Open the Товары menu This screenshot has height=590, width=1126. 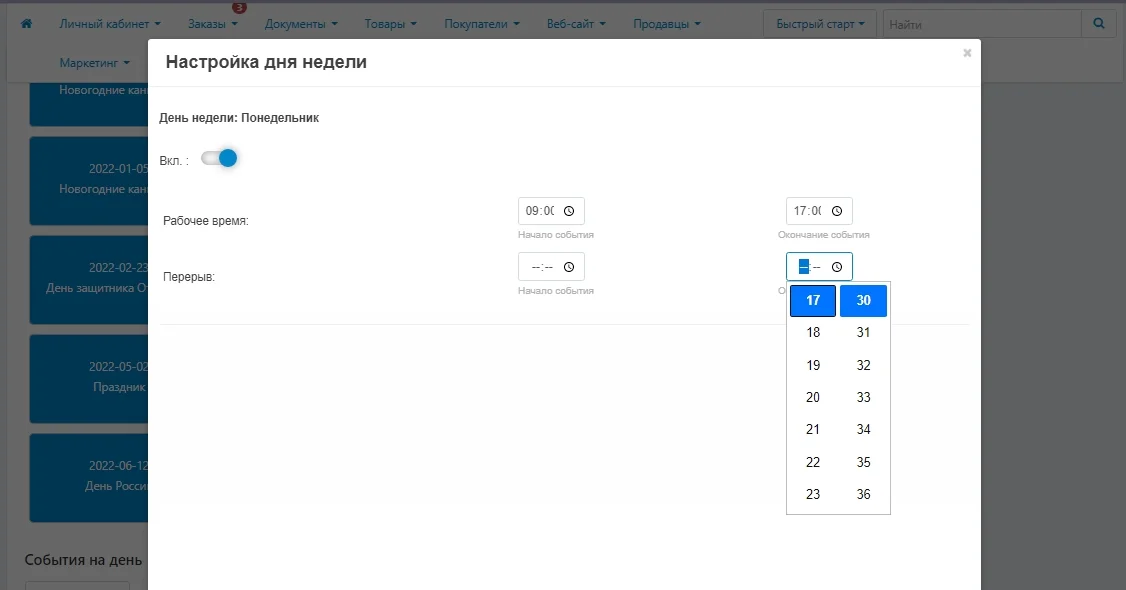coord(390,24)
